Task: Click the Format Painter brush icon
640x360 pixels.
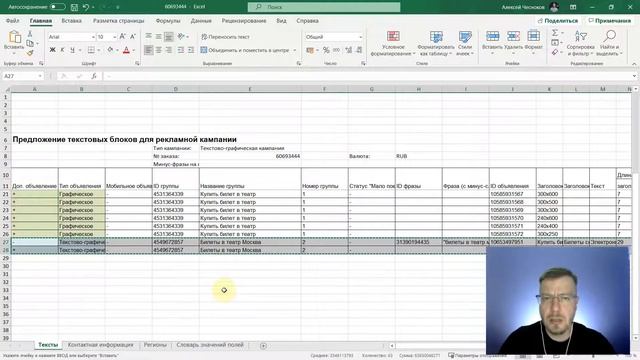Action: [x=30, y=53]
